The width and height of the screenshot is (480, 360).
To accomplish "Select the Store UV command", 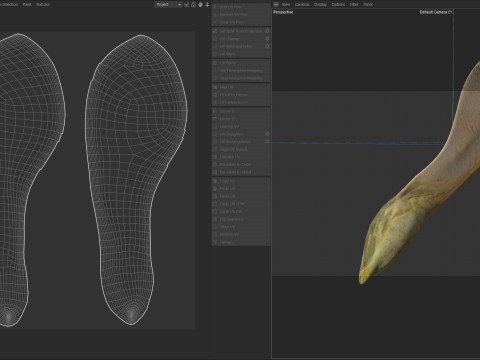I will click(x=241, y=227).
